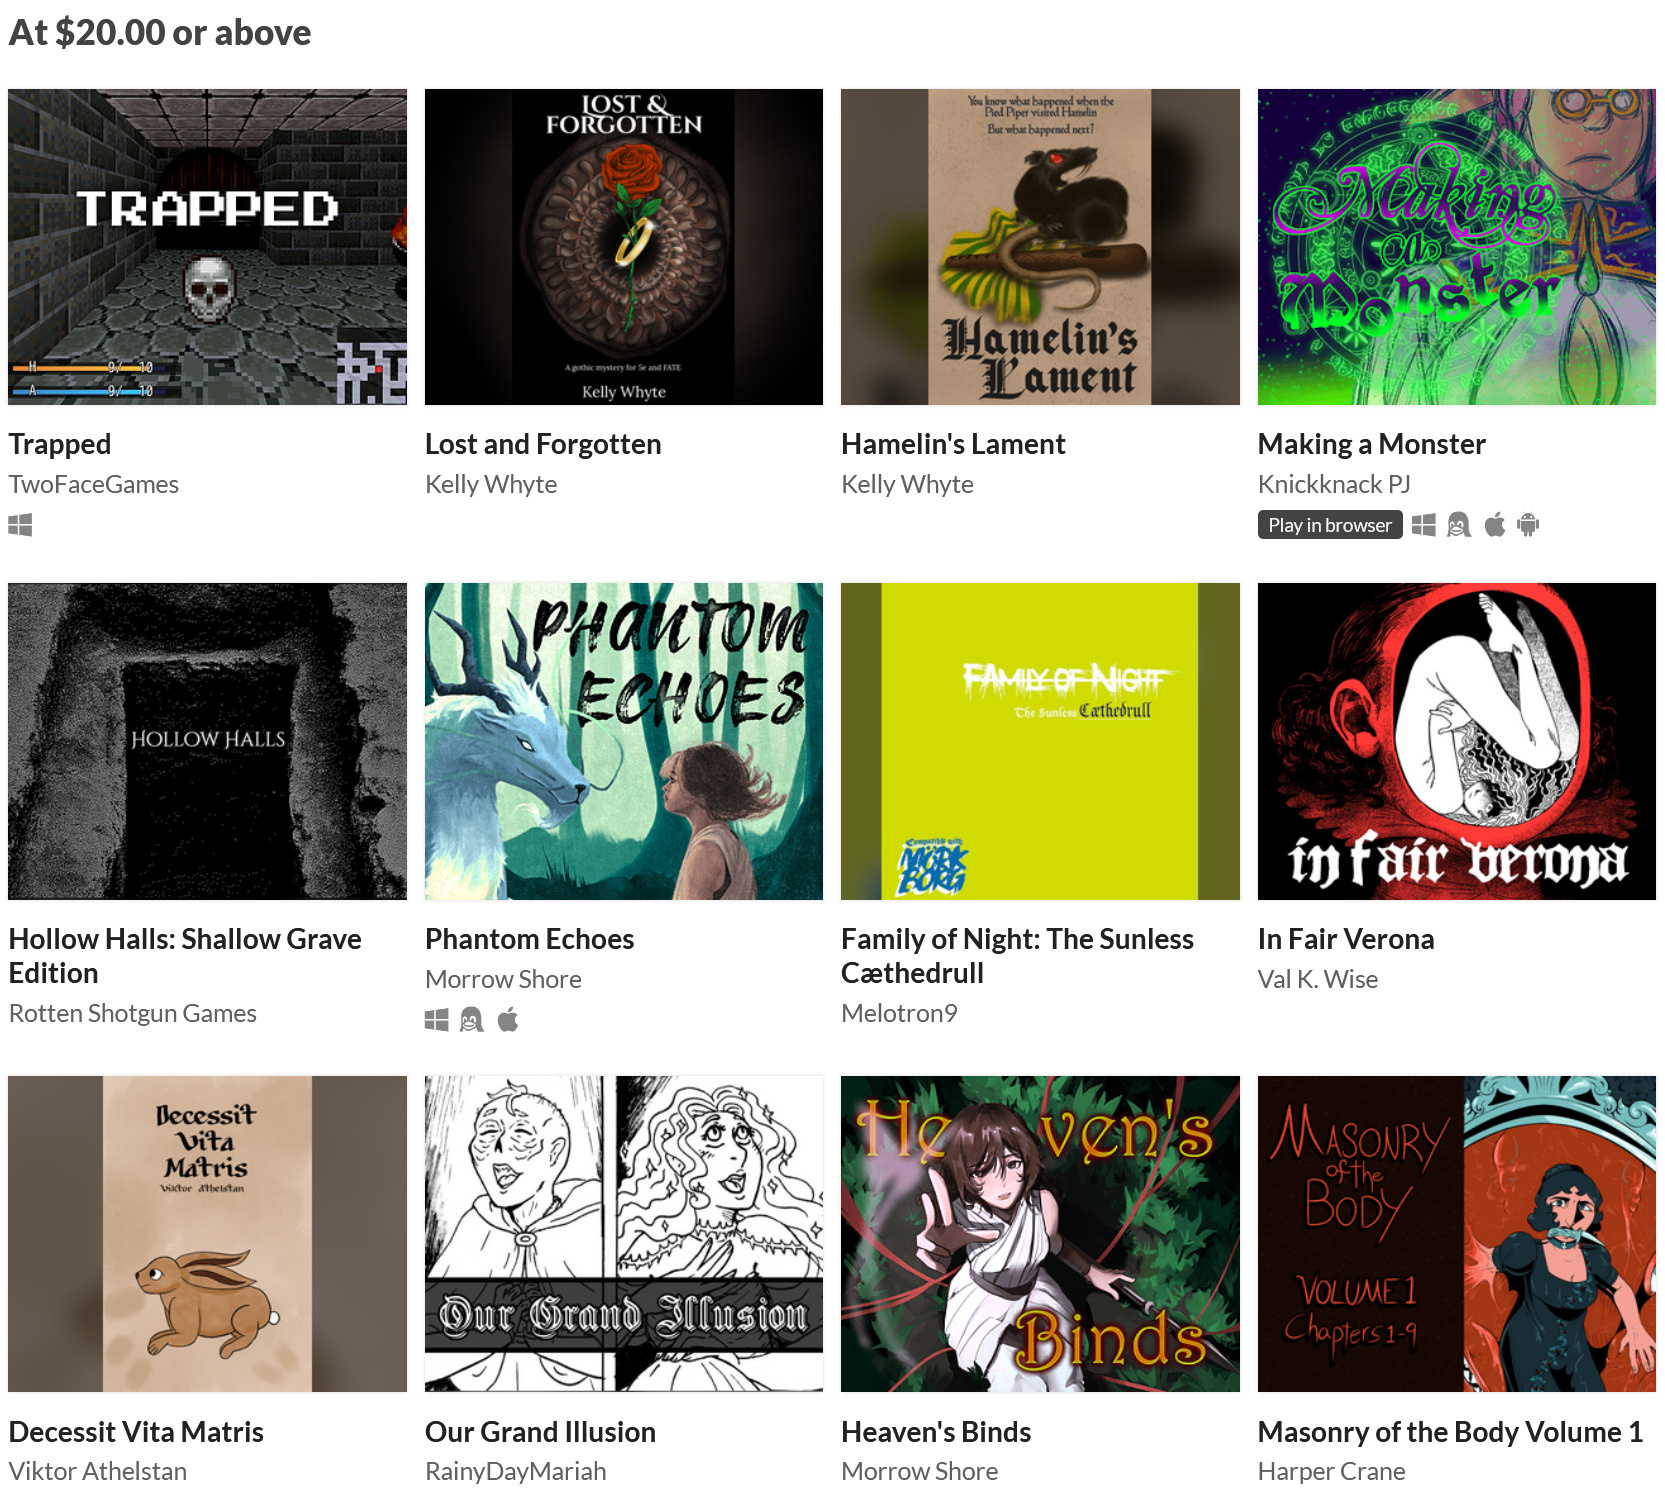
Task: Open Our Grand Illusion cover thumbnail
Action: 624,1234
